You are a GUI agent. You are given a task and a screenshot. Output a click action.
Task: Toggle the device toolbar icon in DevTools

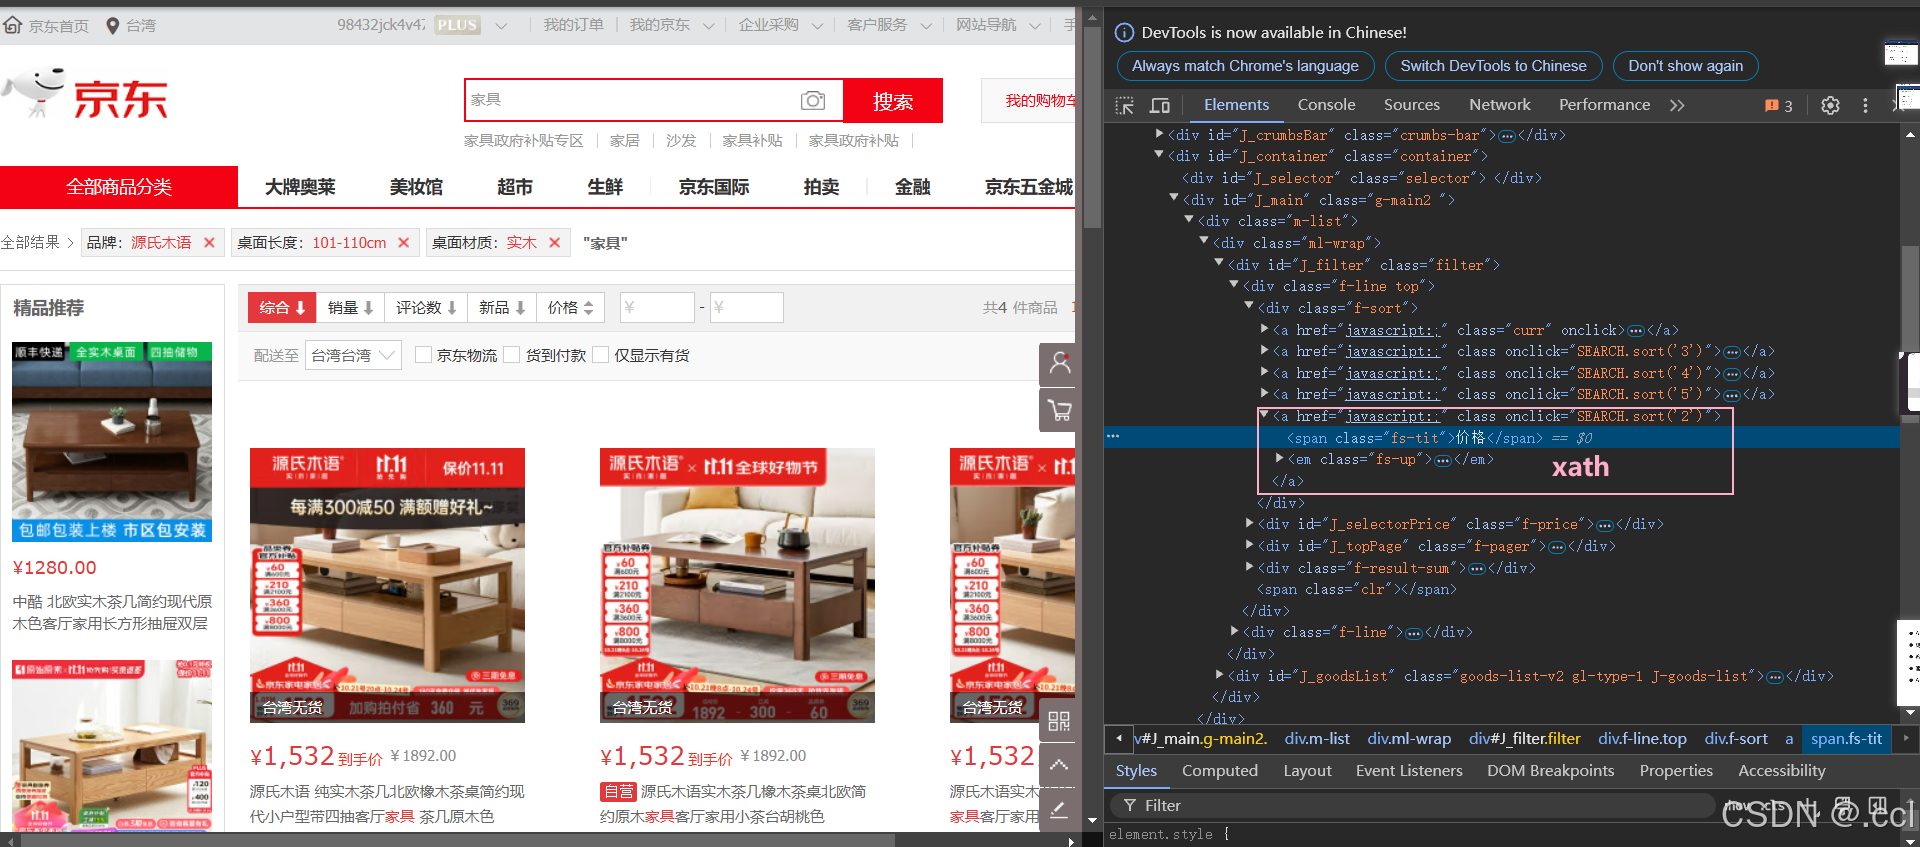(x=1160, y=105)
